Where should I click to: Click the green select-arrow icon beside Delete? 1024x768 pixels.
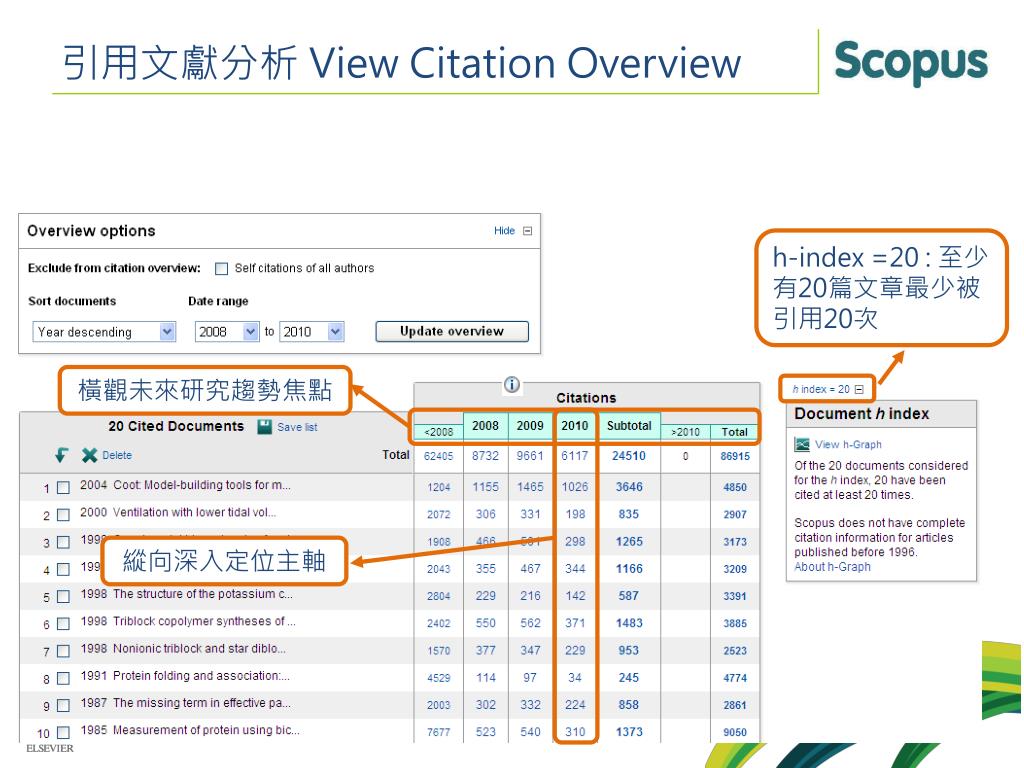(61, 455)
